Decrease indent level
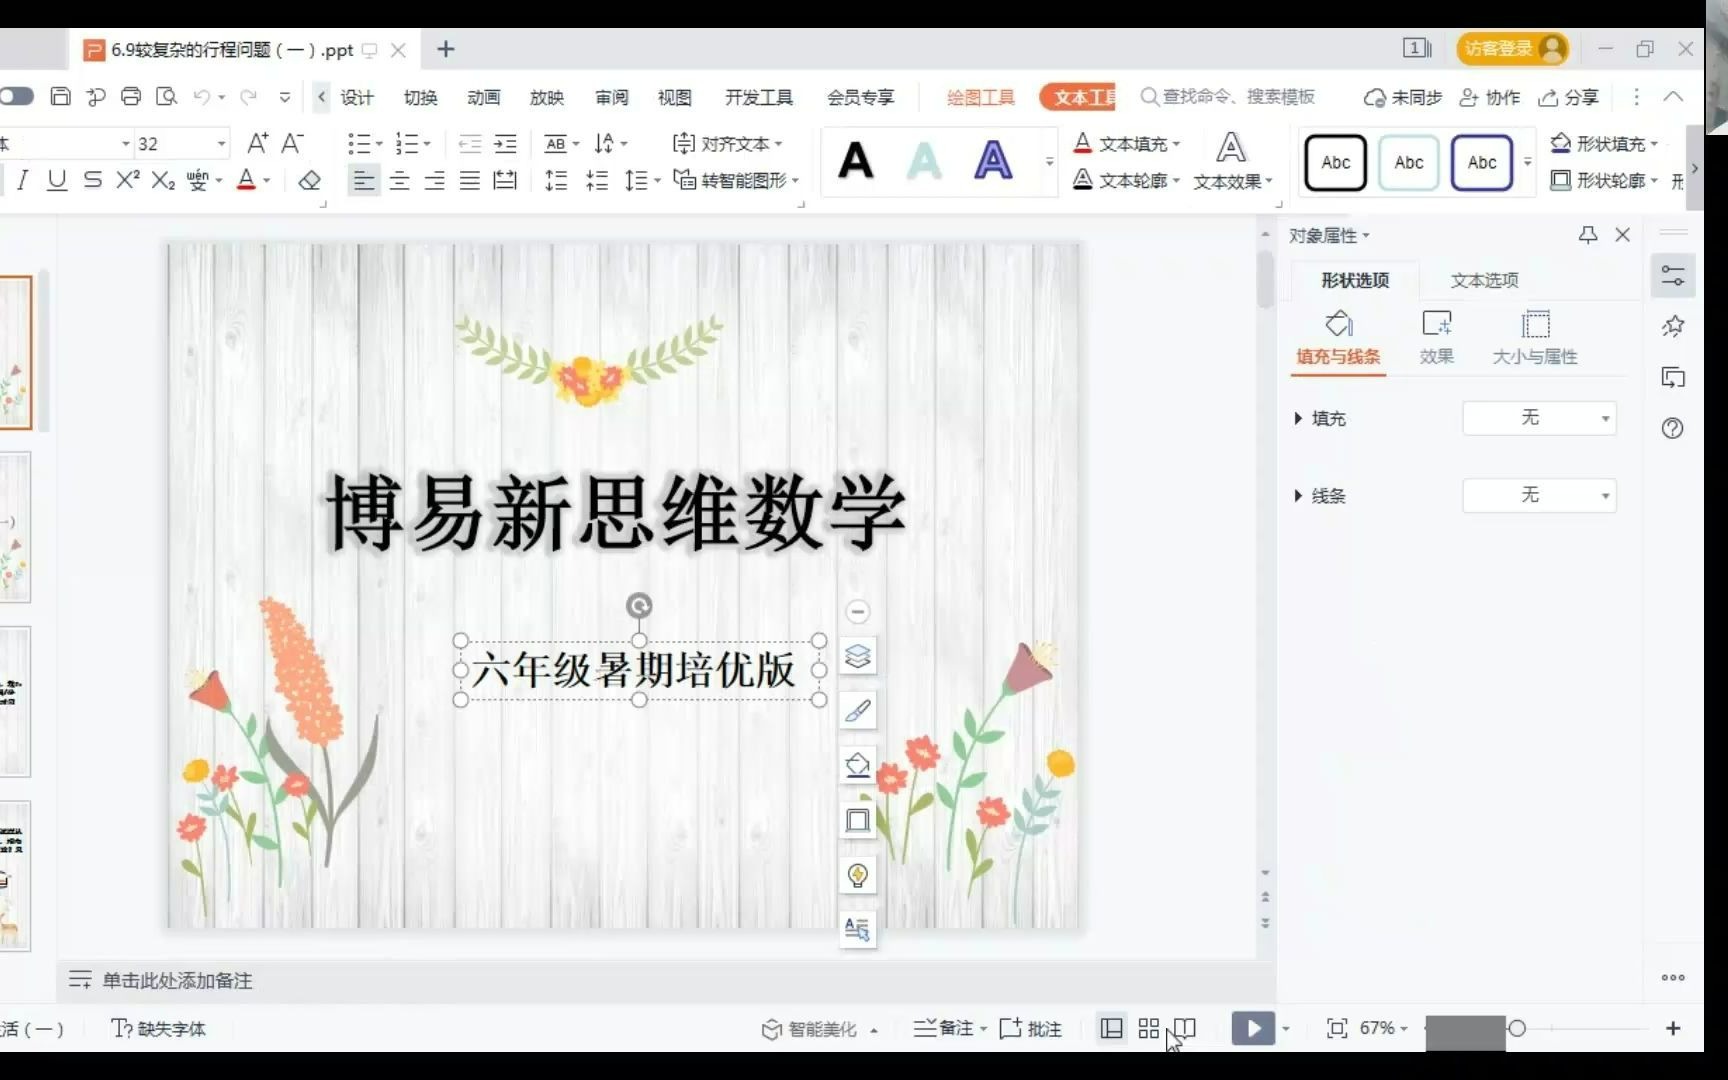This screenshot has width=1728, height=1080. pos(470,144)
